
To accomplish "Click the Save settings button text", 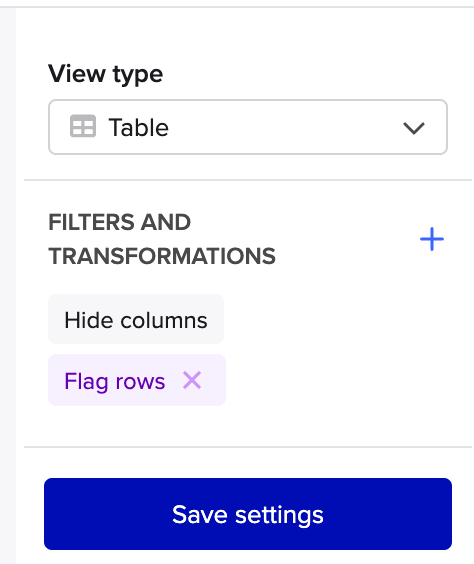I will coord(248,515).
